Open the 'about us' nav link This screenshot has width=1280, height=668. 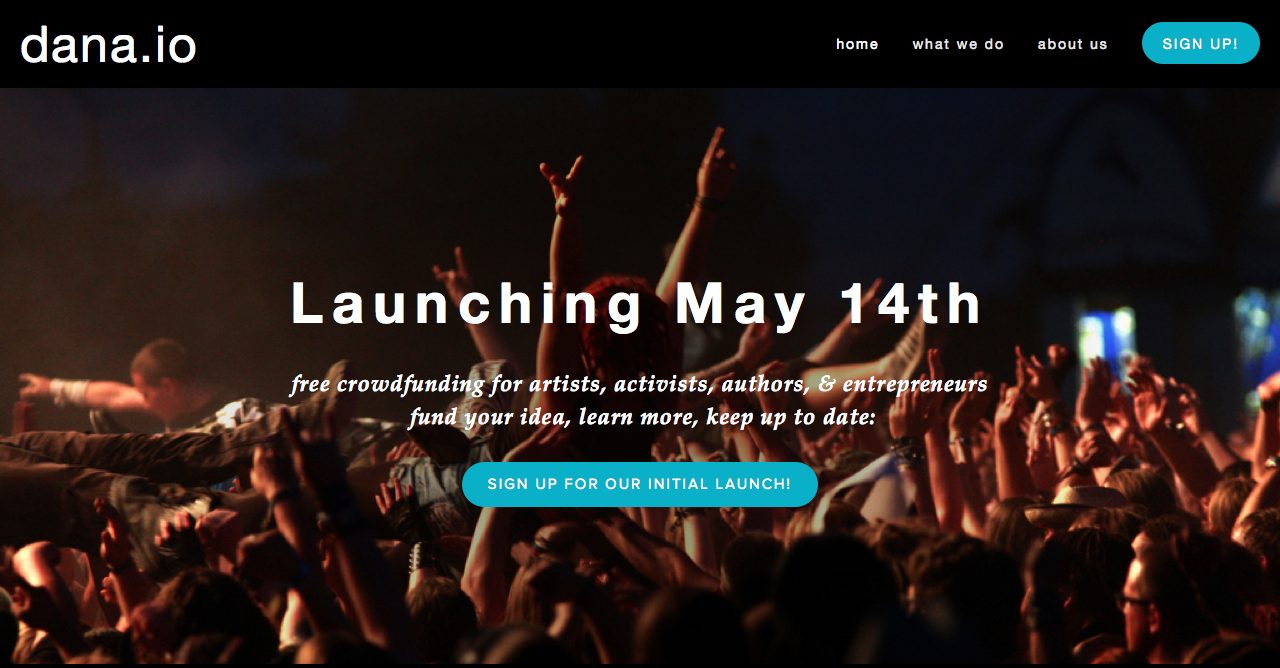[1072, 44]
